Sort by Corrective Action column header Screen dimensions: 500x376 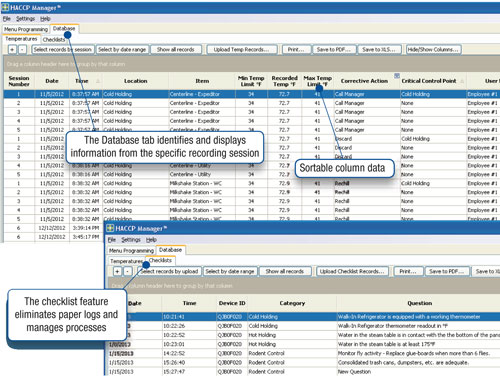364,81
